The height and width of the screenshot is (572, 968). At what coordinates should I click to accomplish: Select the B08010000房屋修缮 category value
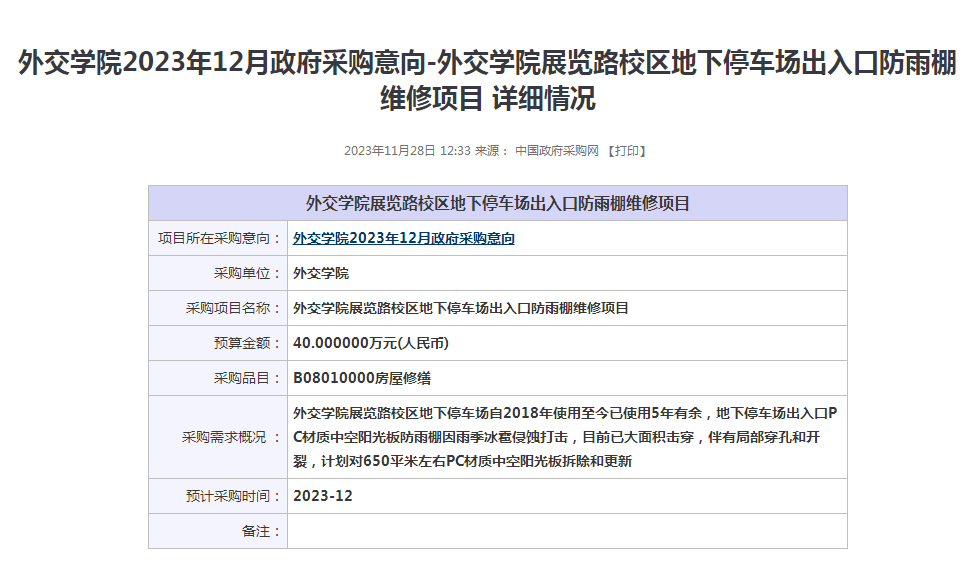pyautogui.click(x=362, y=378)
